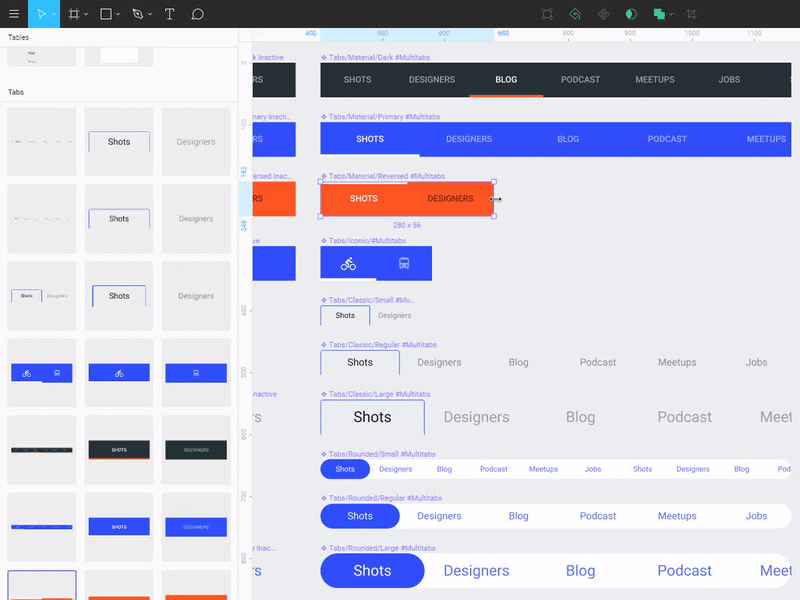800x600 pixels.
Task: Click the Shots rounded large button
Action: 371,570
